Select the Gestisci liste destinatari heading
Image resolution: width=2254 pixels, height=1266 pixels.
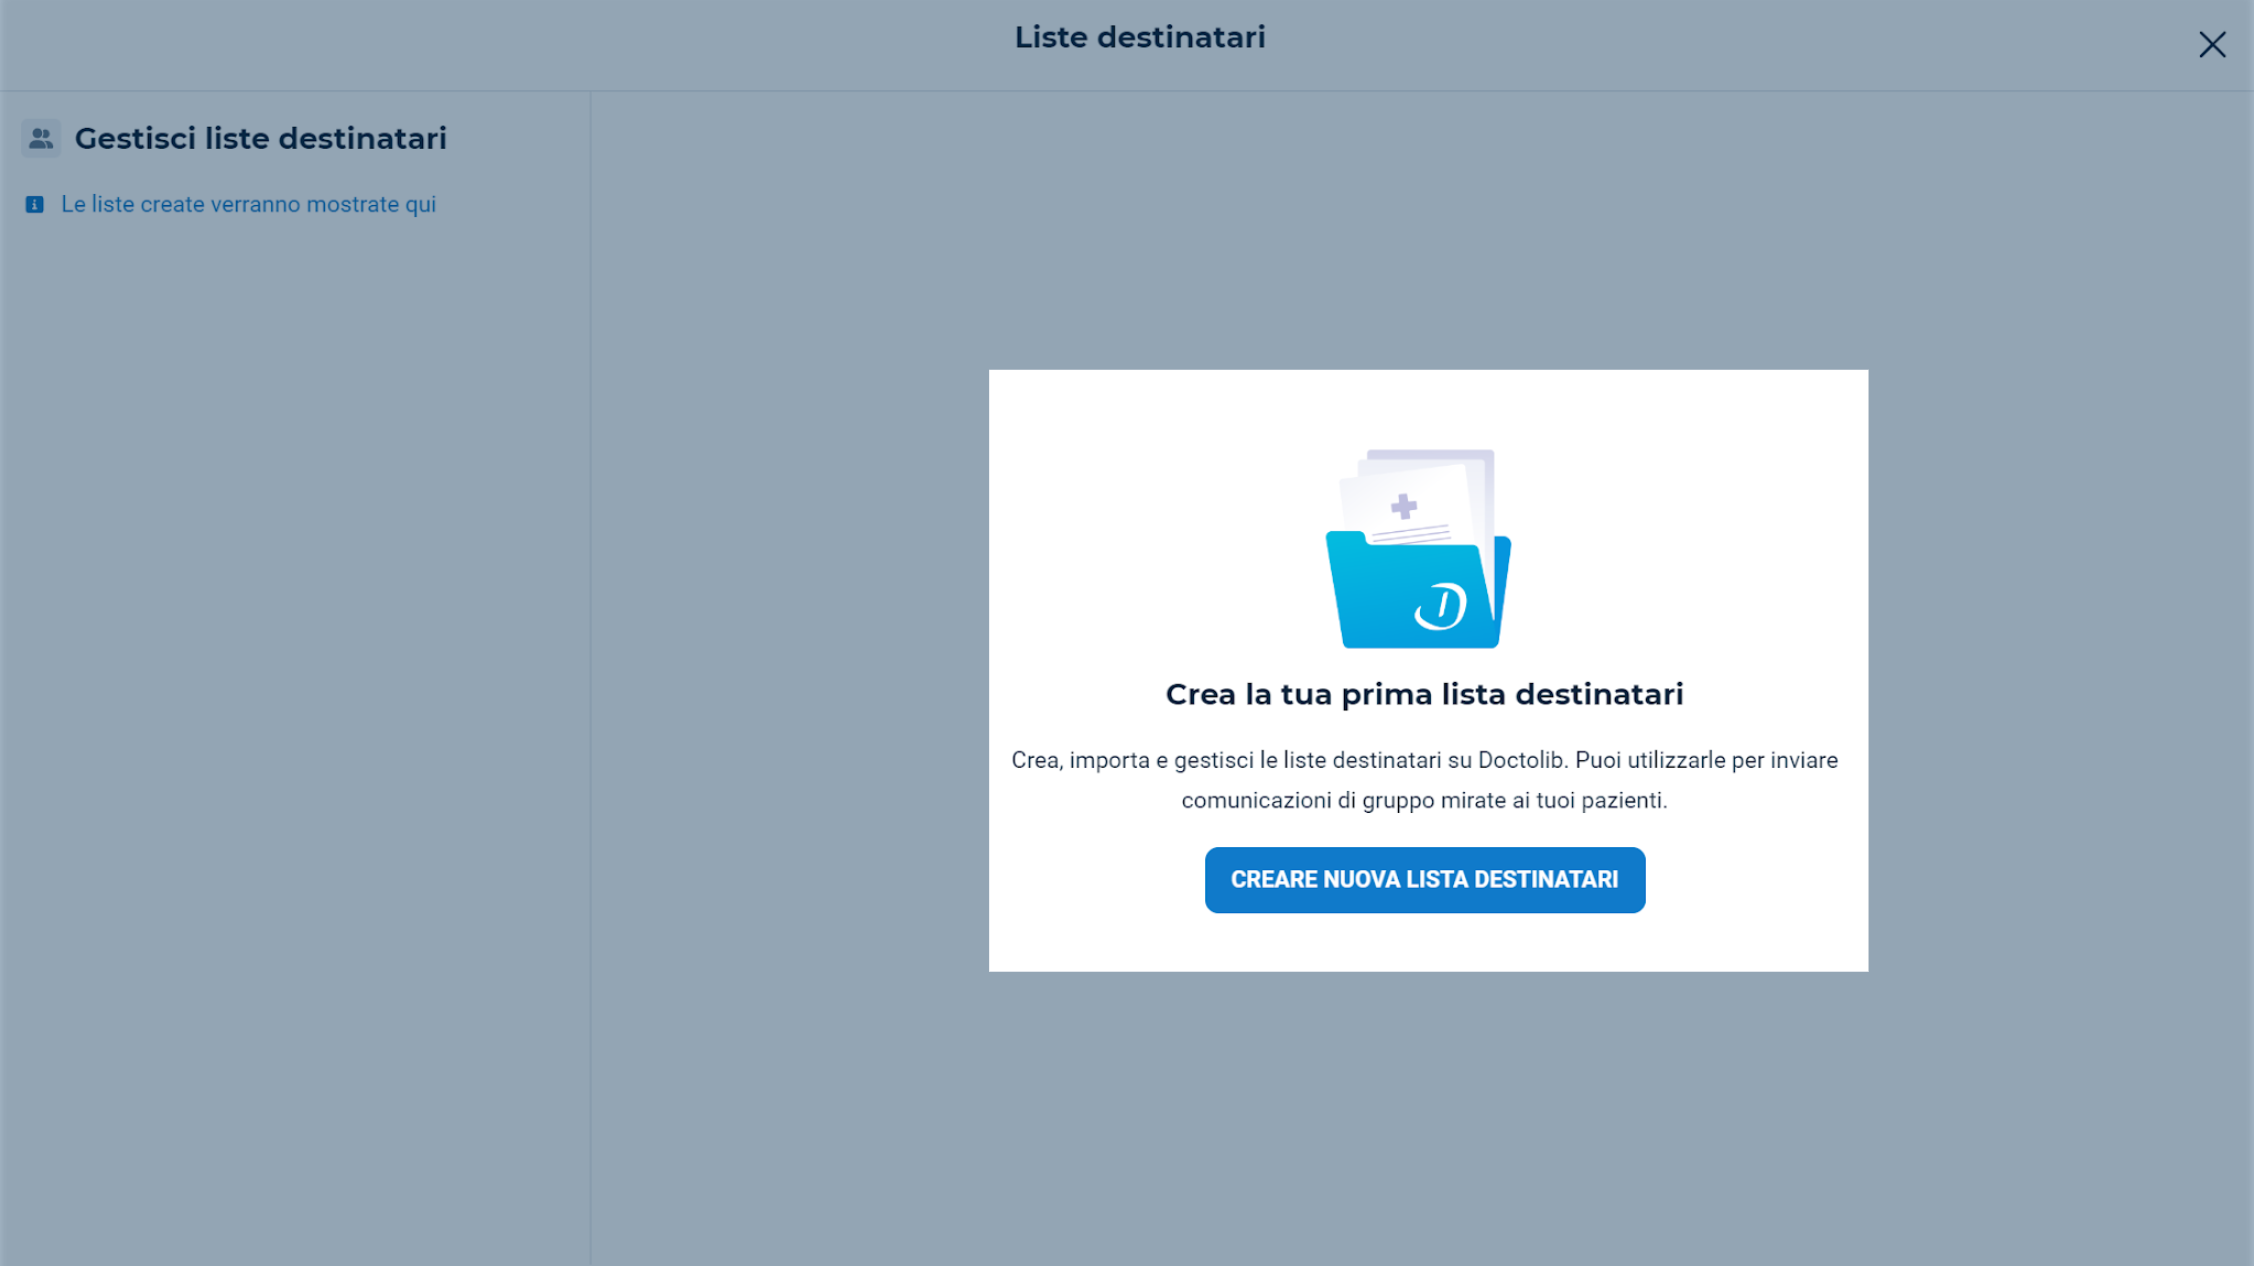pos(260,138)
